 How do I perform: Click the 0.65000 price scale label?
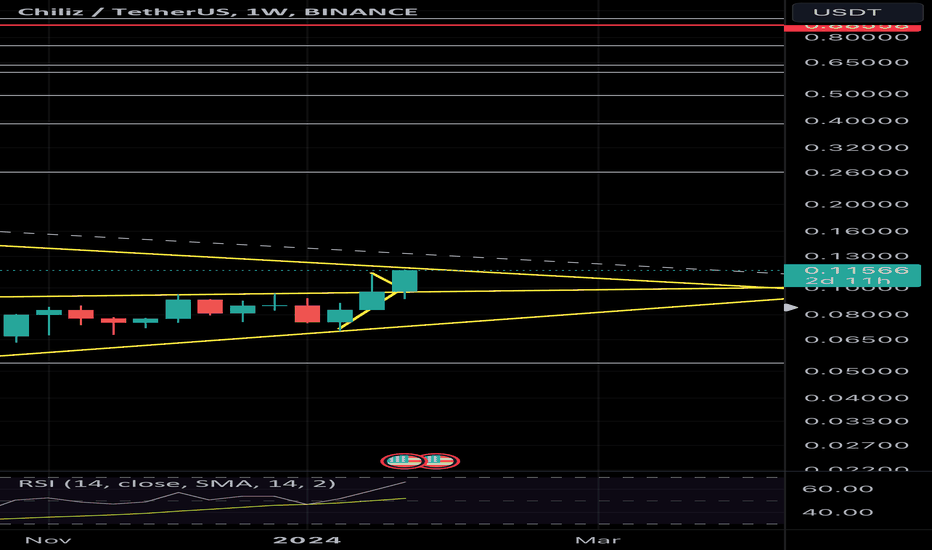pyautogui.click(x=857, y=62)
